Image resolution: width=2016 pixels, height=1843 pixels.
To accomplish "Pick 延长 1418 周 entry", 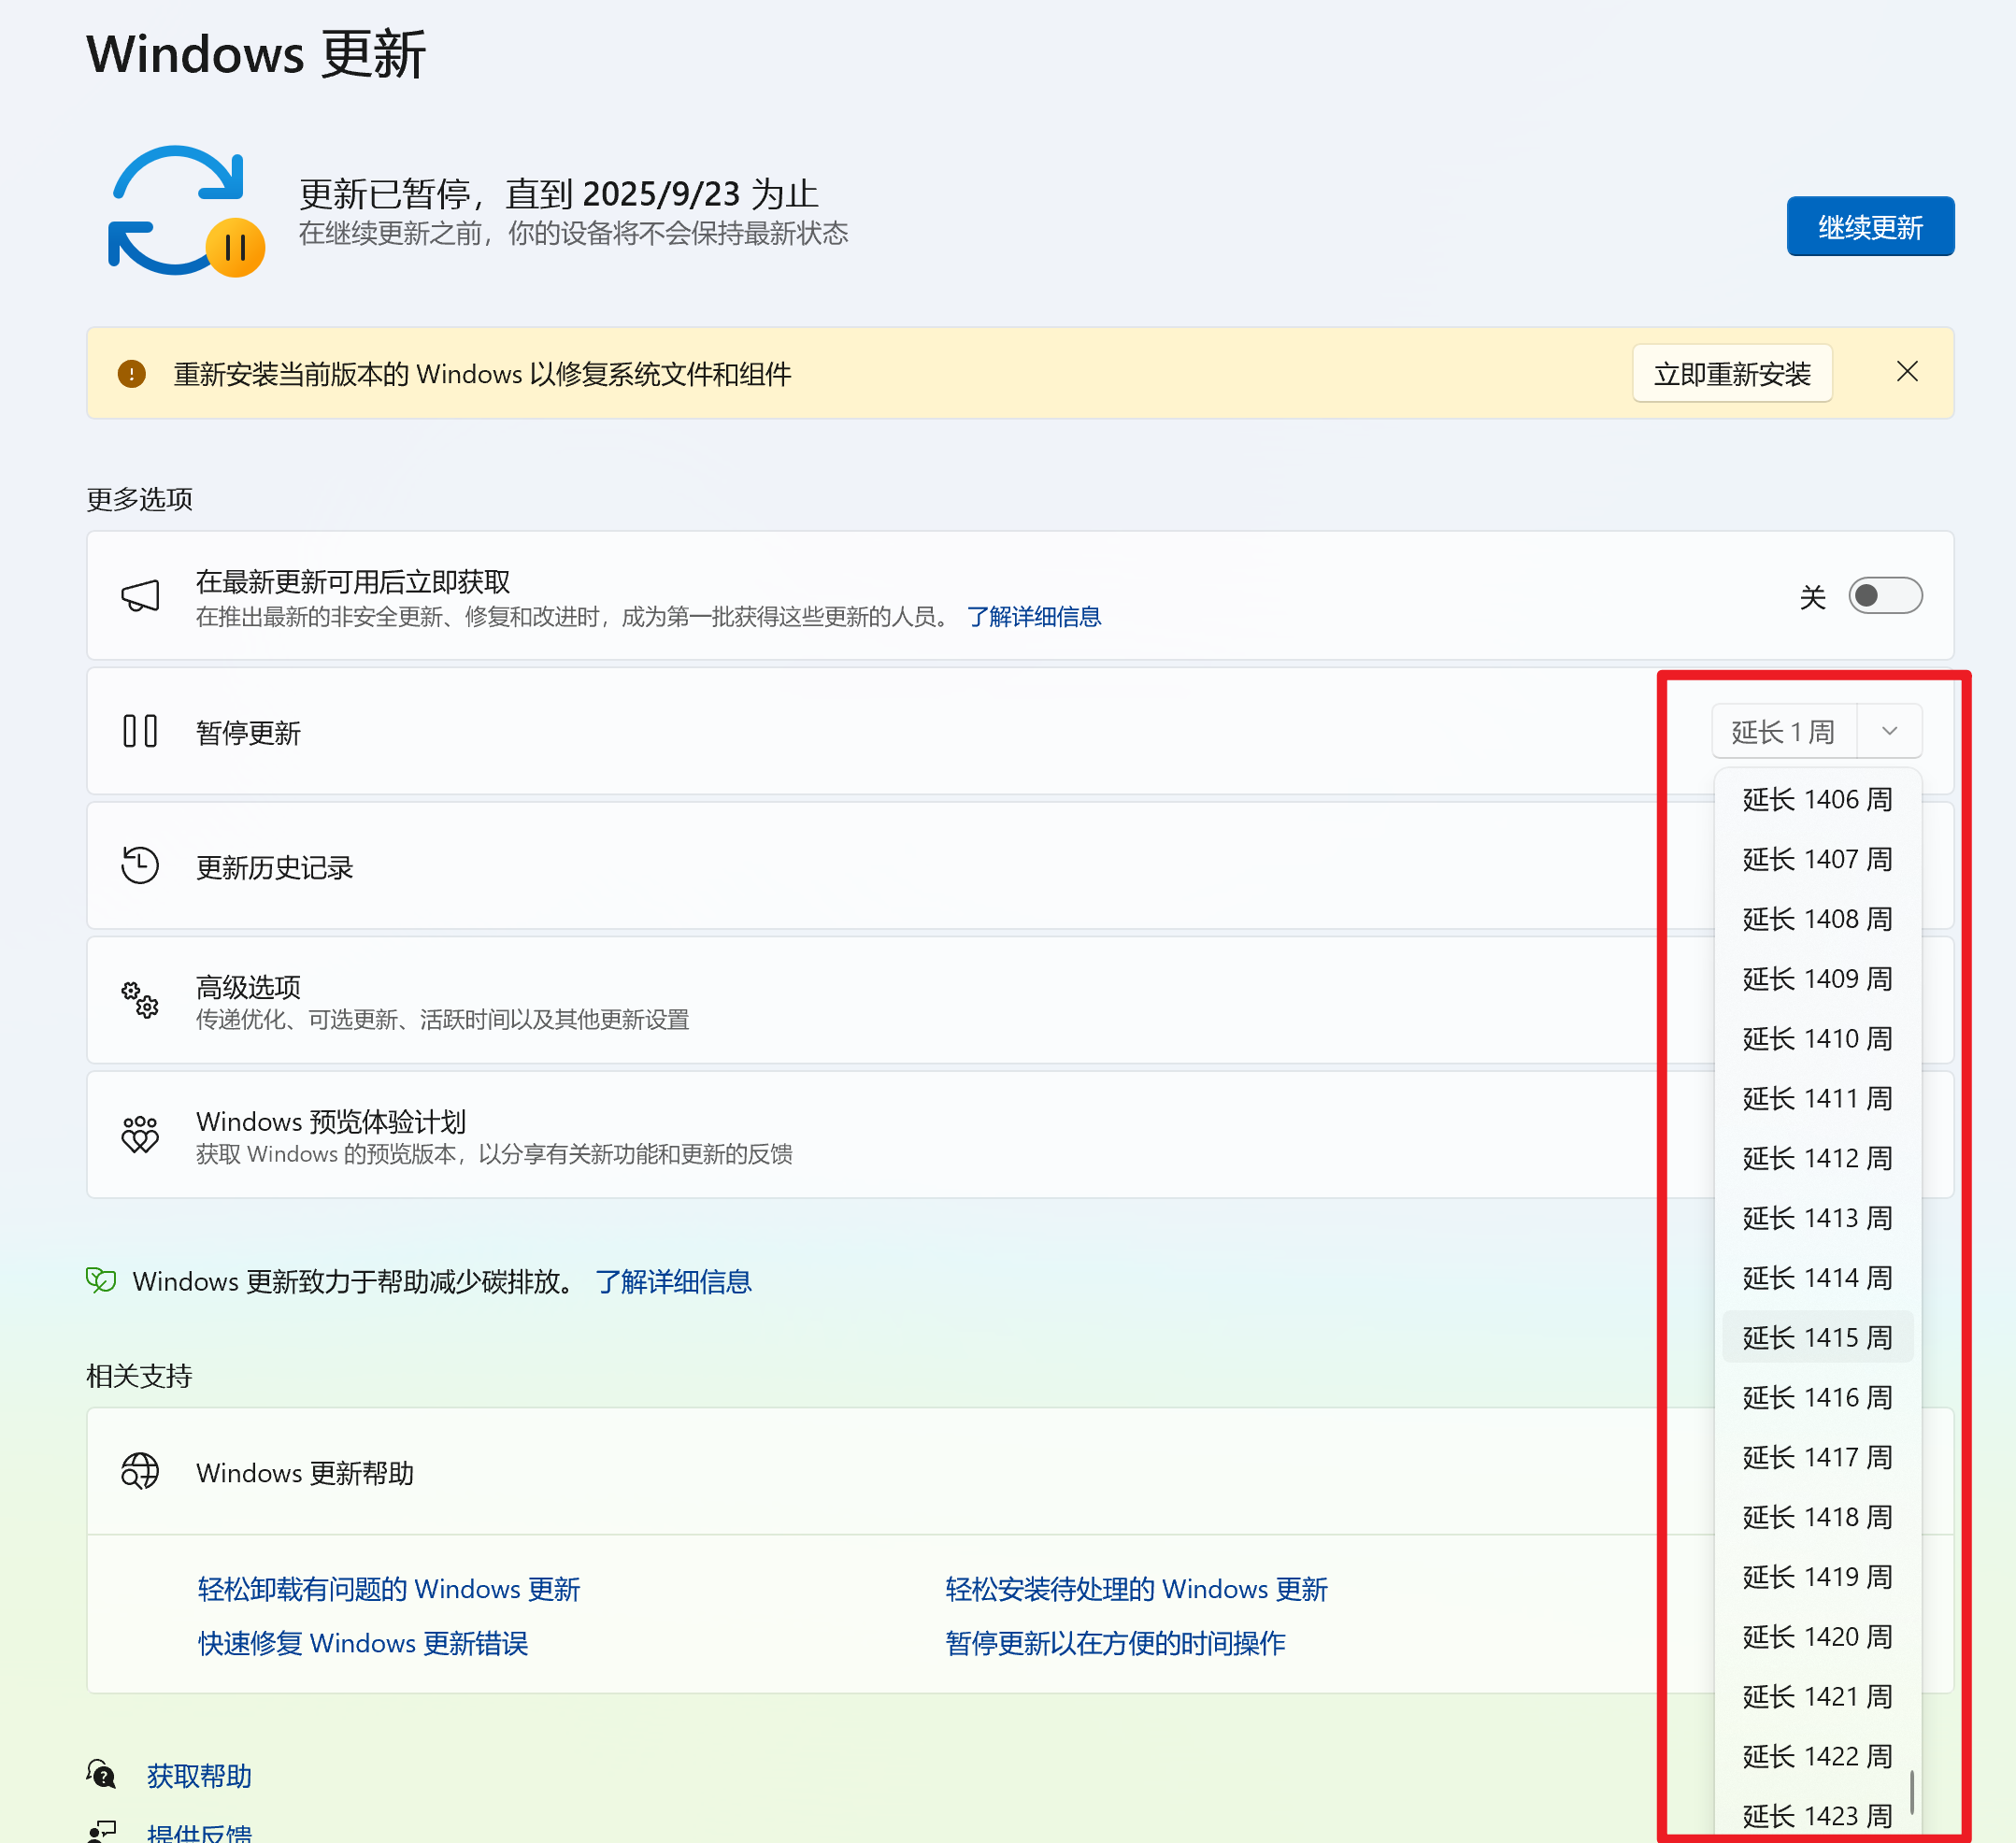I will (x=1817, y=1517).
